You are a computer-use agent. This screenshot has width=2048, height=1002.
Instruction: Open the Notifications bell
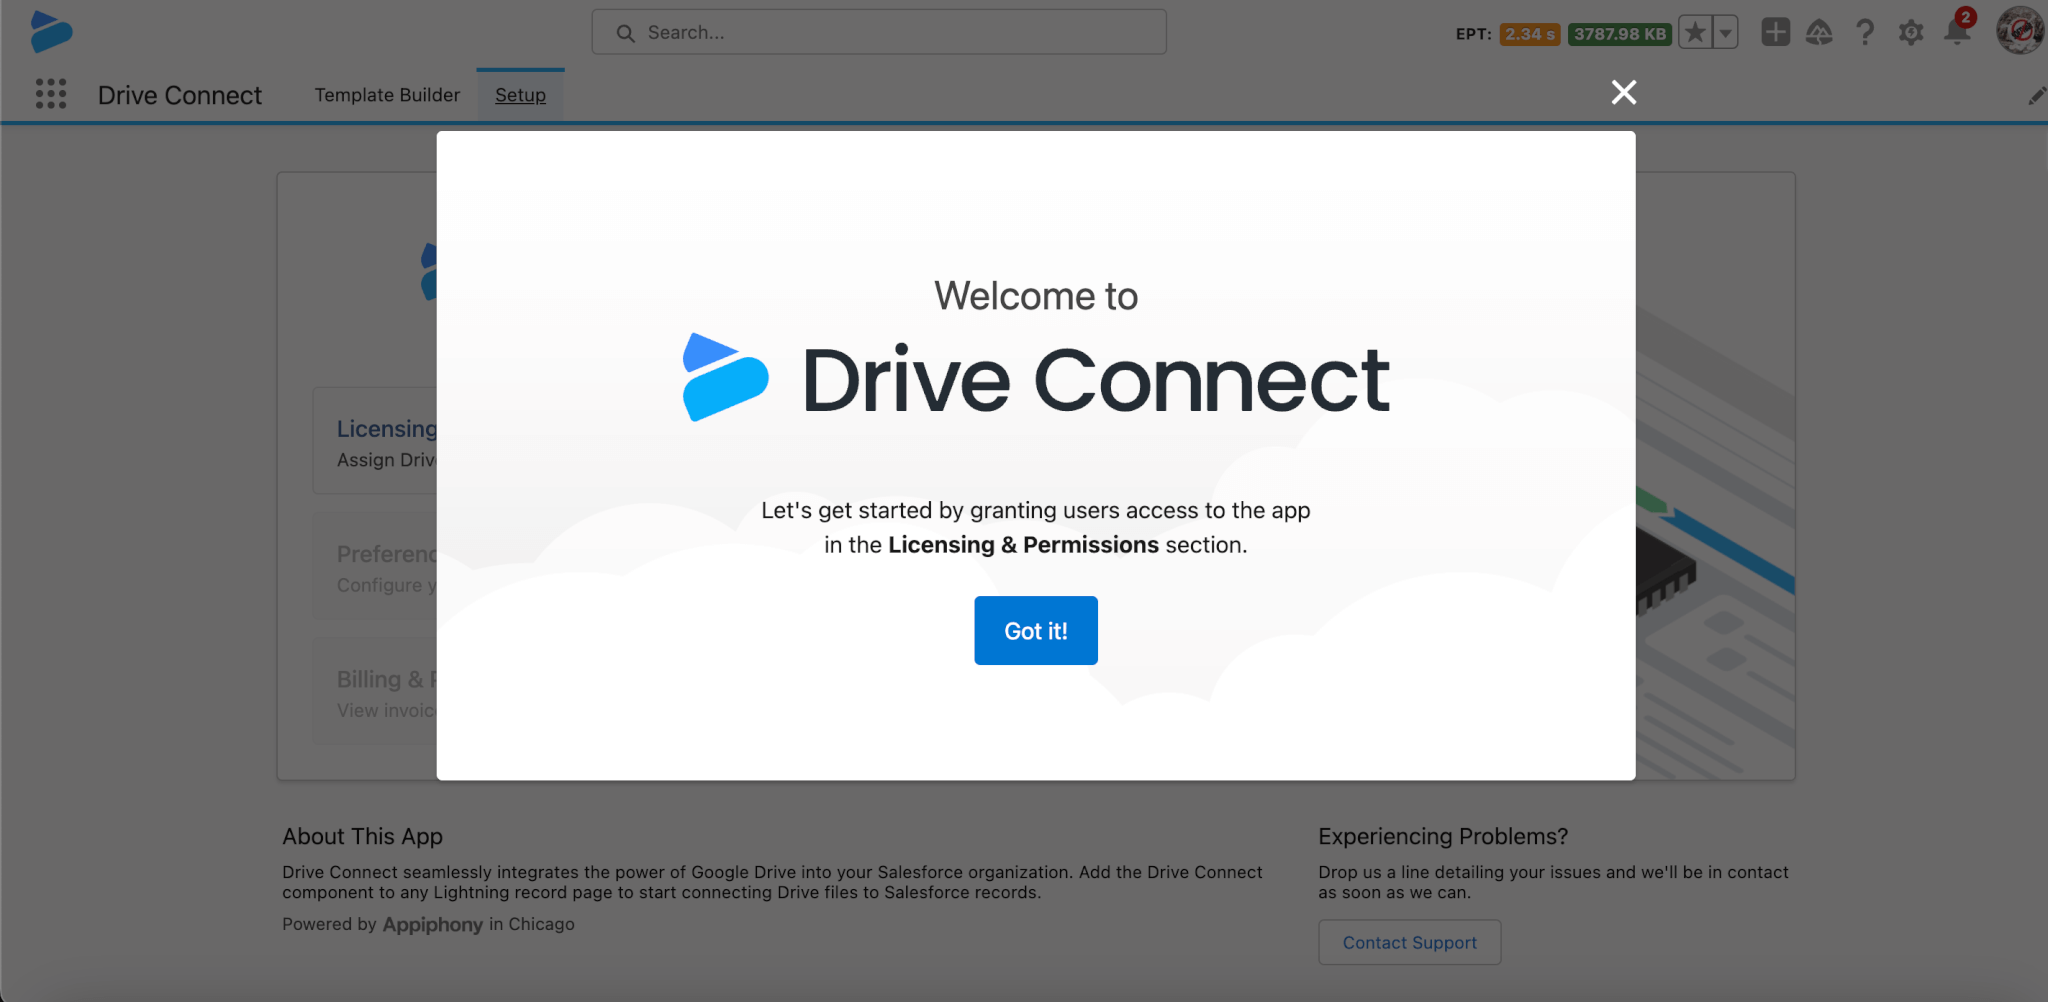[1957, 32]
